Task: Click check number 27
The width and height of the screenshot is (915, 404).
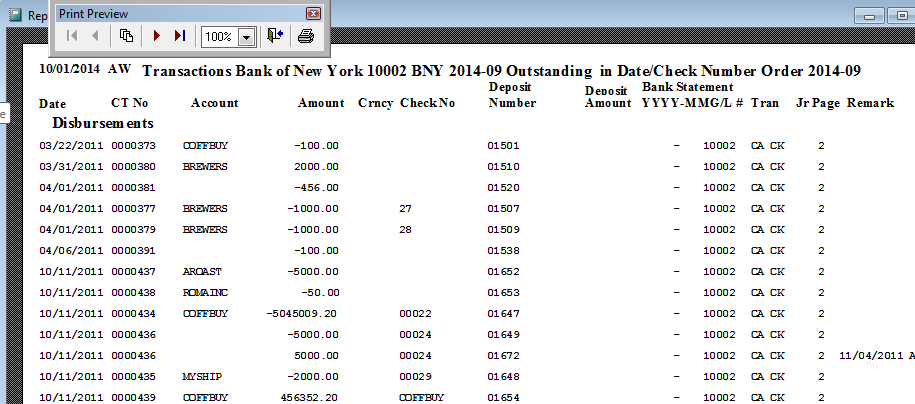Action: point(406,208)
